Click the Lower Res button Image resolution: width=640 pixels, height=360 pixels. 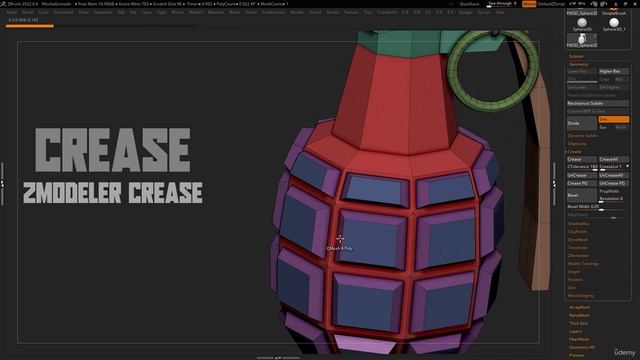click(582, 71)
